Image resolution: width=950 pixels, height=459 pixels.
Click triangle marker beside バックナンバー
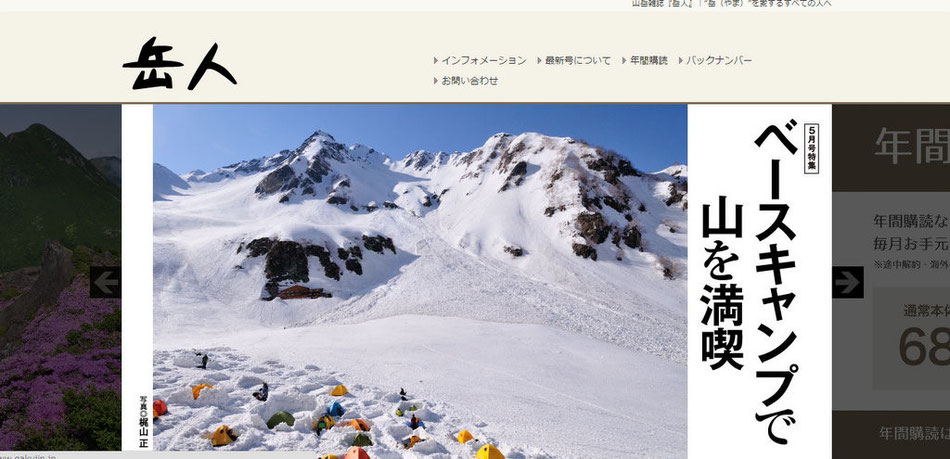click(680, 61)
